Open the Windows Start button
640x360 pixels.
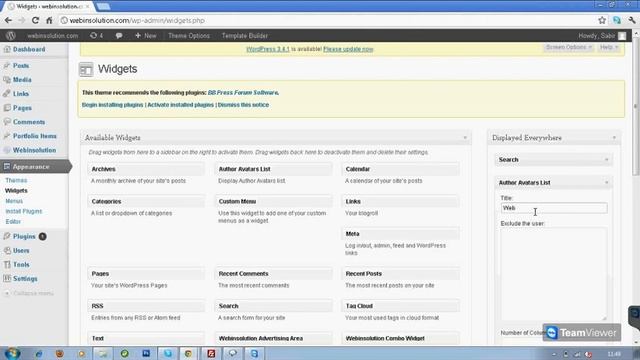click(12, 353)
